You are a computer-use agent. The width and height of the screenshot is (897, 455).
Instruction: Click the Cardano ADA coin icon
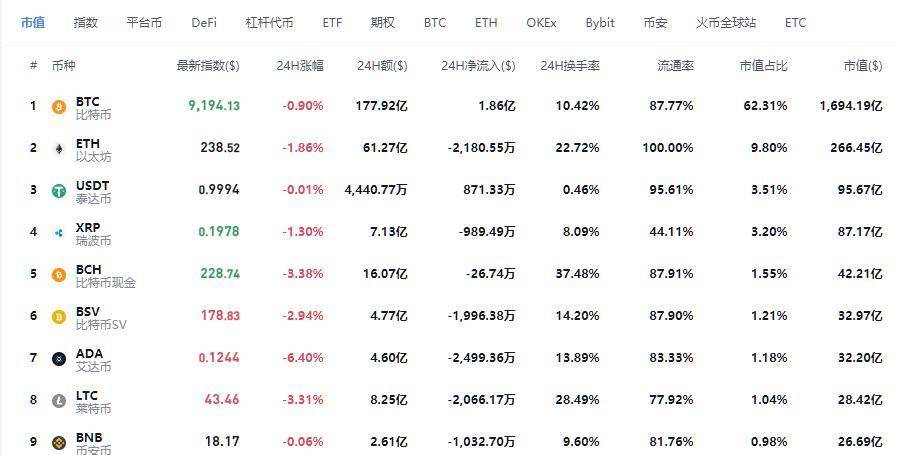tap(59, 359)
